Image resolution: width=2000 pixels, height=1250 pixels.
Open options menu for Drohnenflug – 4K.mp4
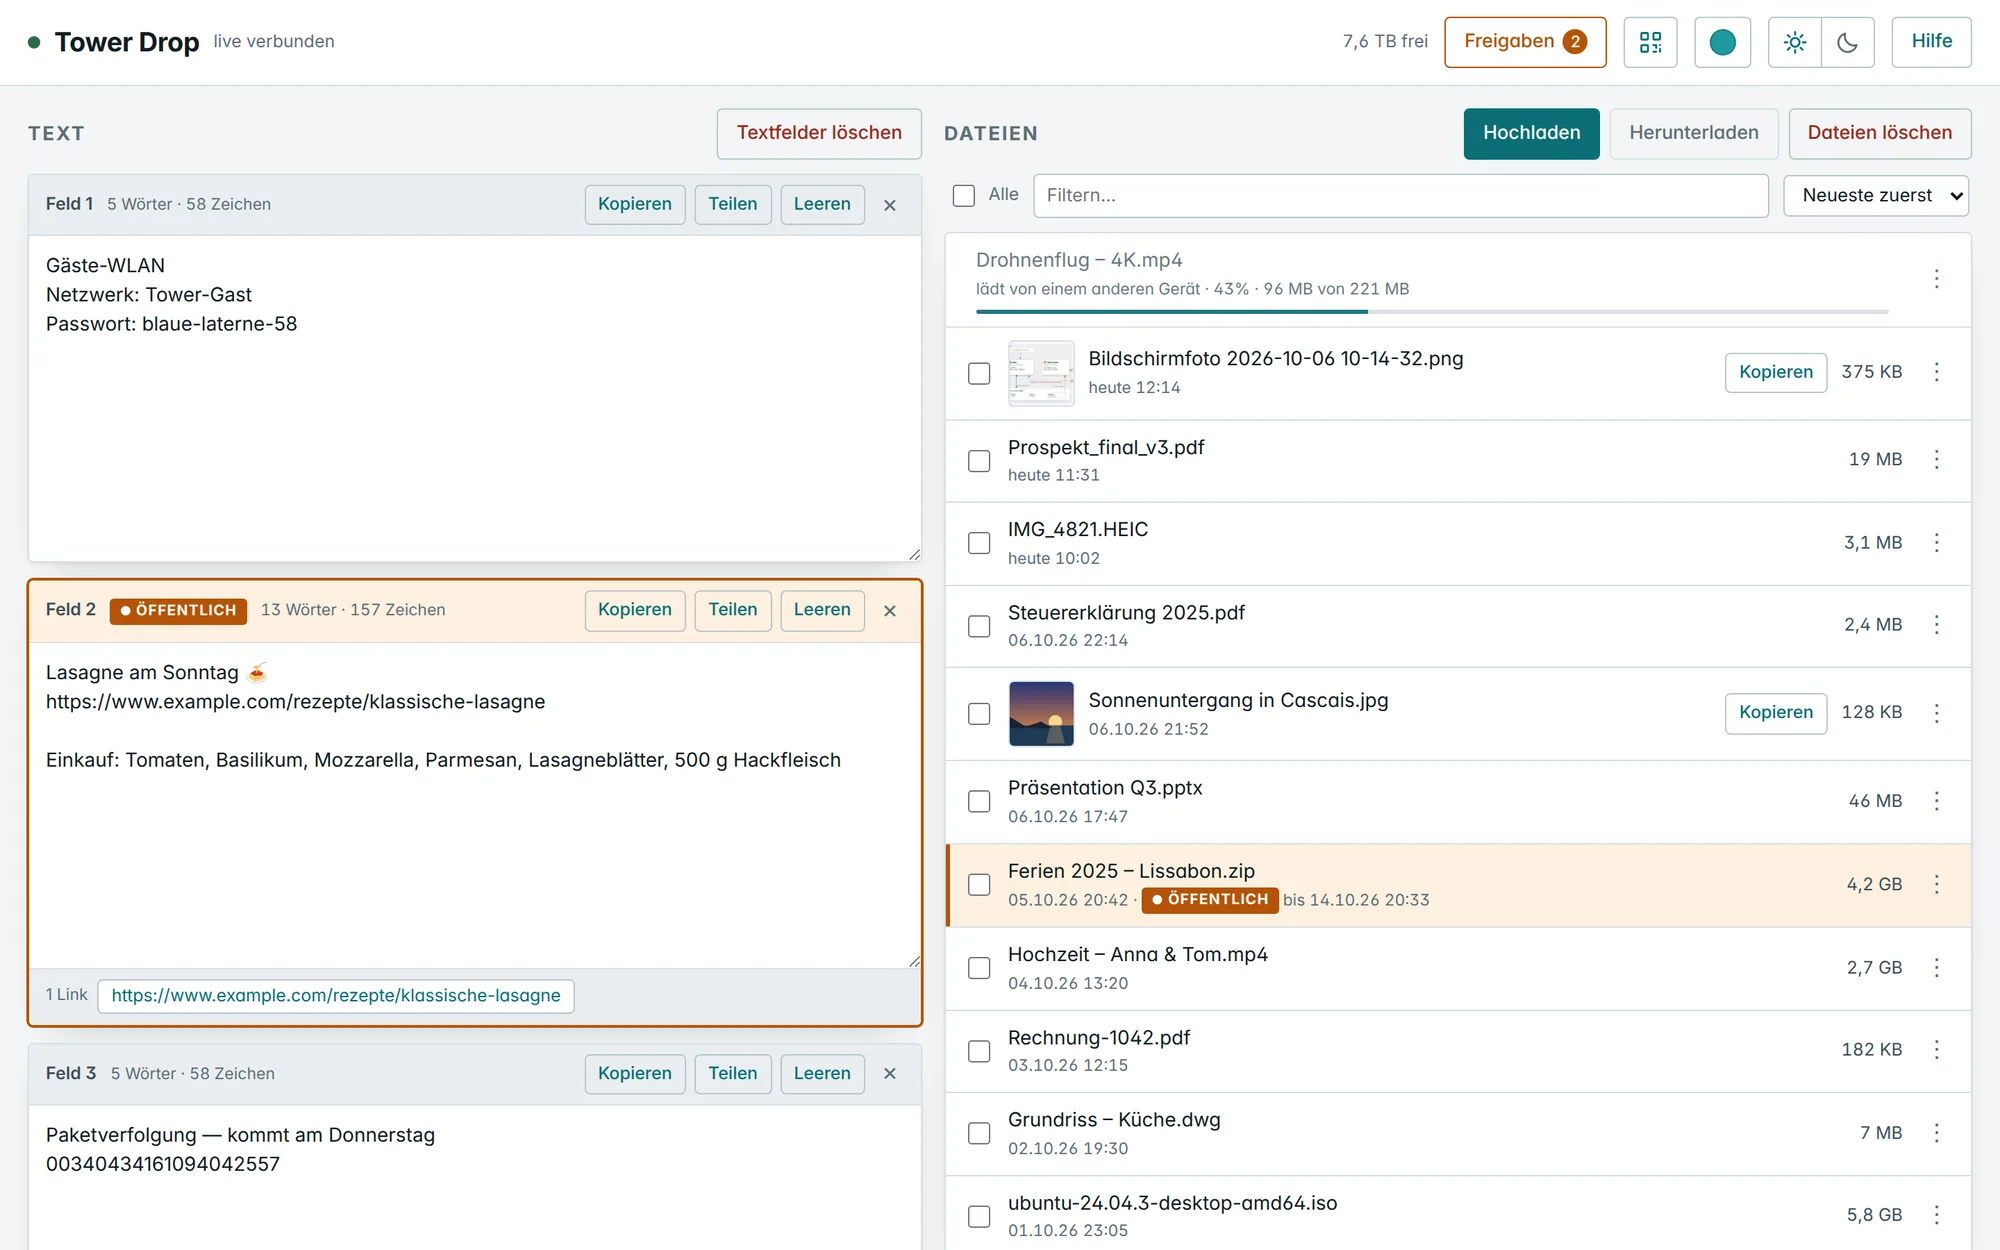click(1937, 279)
